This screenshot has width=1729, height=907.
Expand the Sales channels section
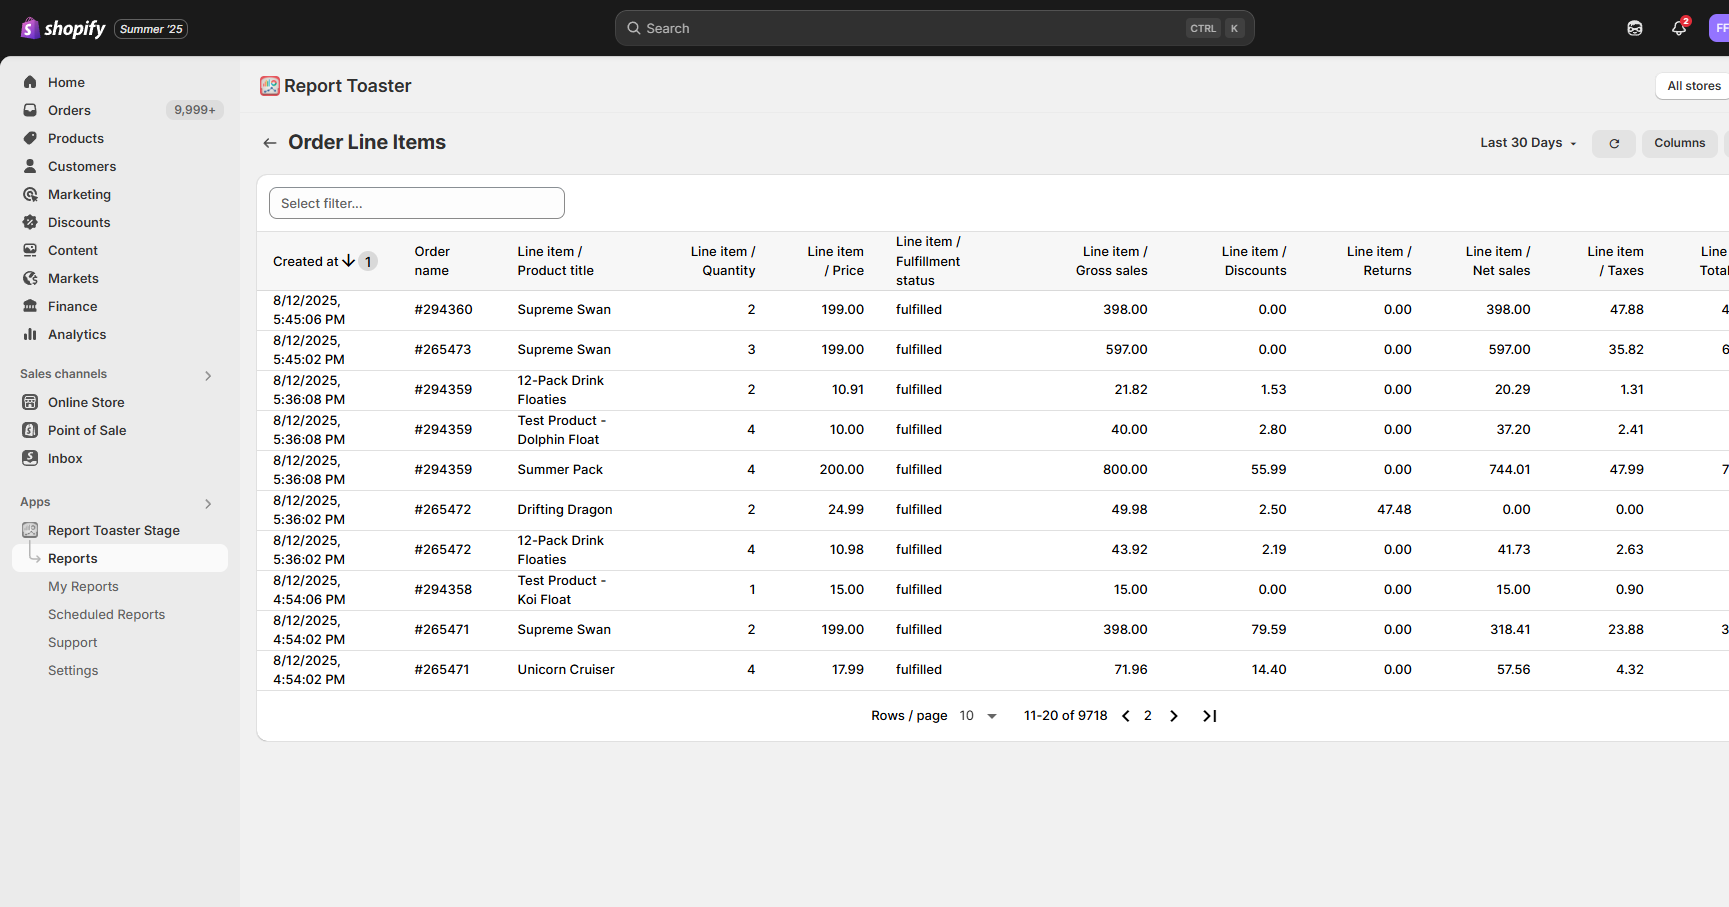[208, 375]
